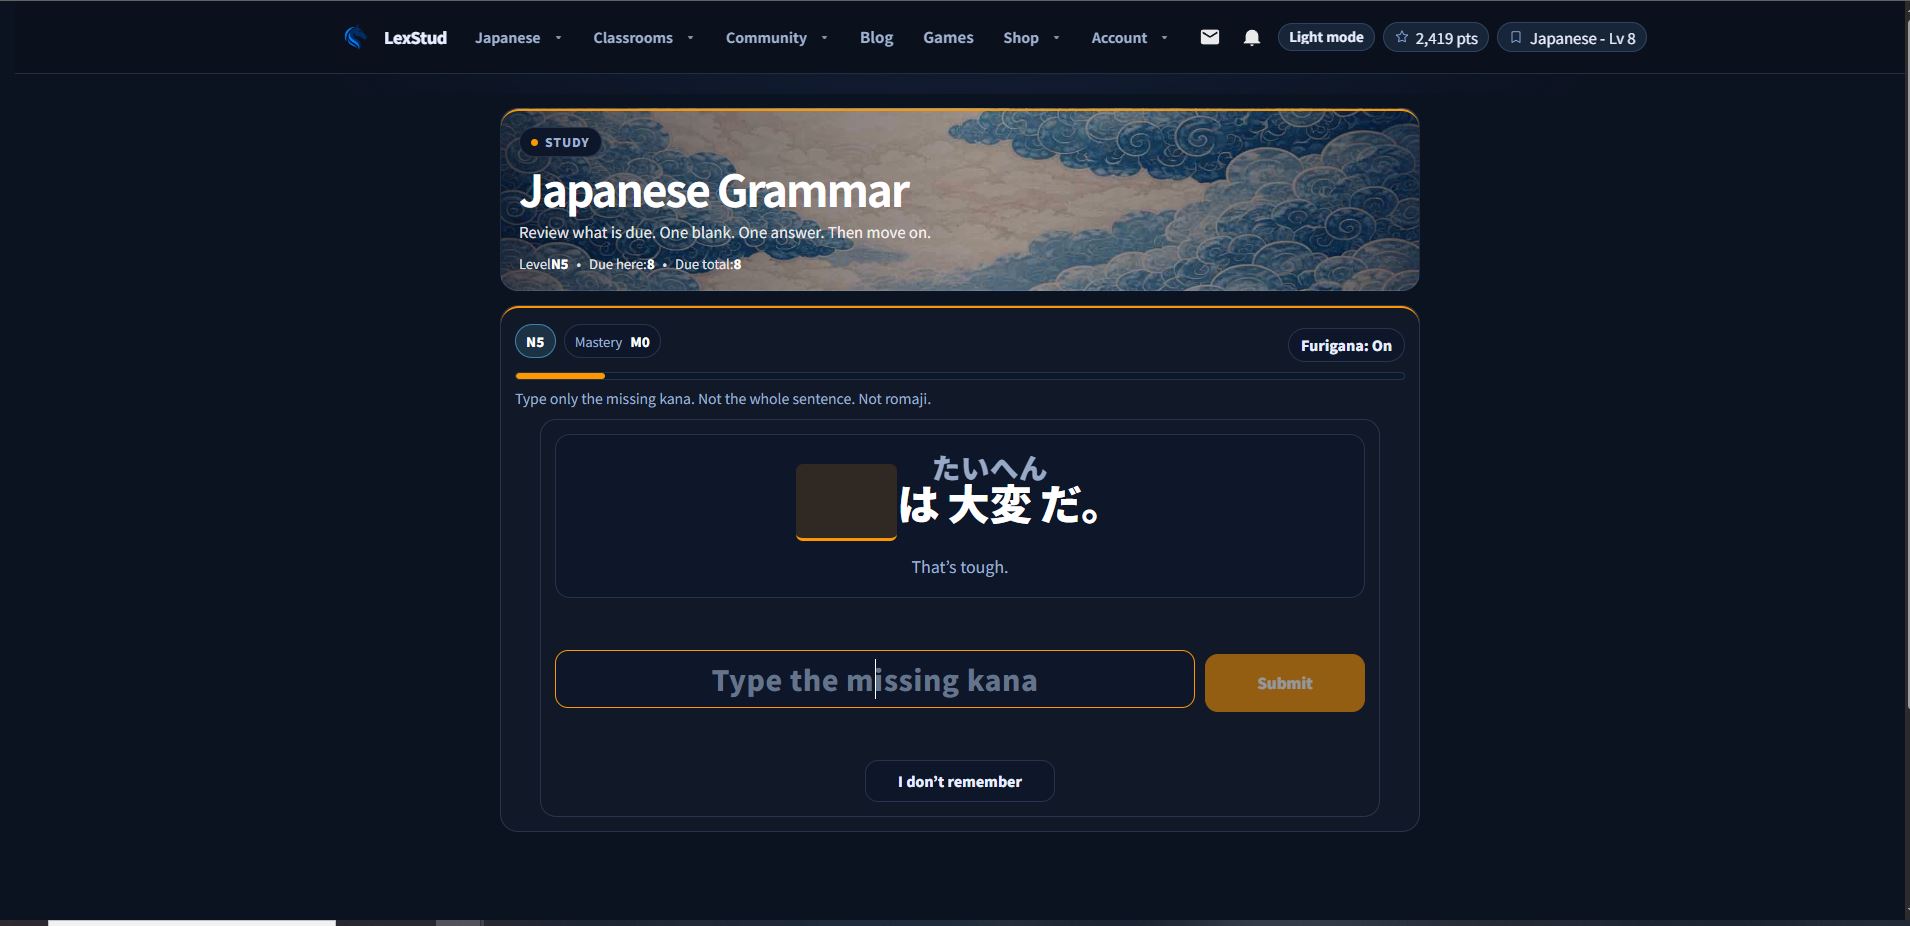The image size is (1910, 926).
Task: Open the Games menu item
Action: click(948, 38)
